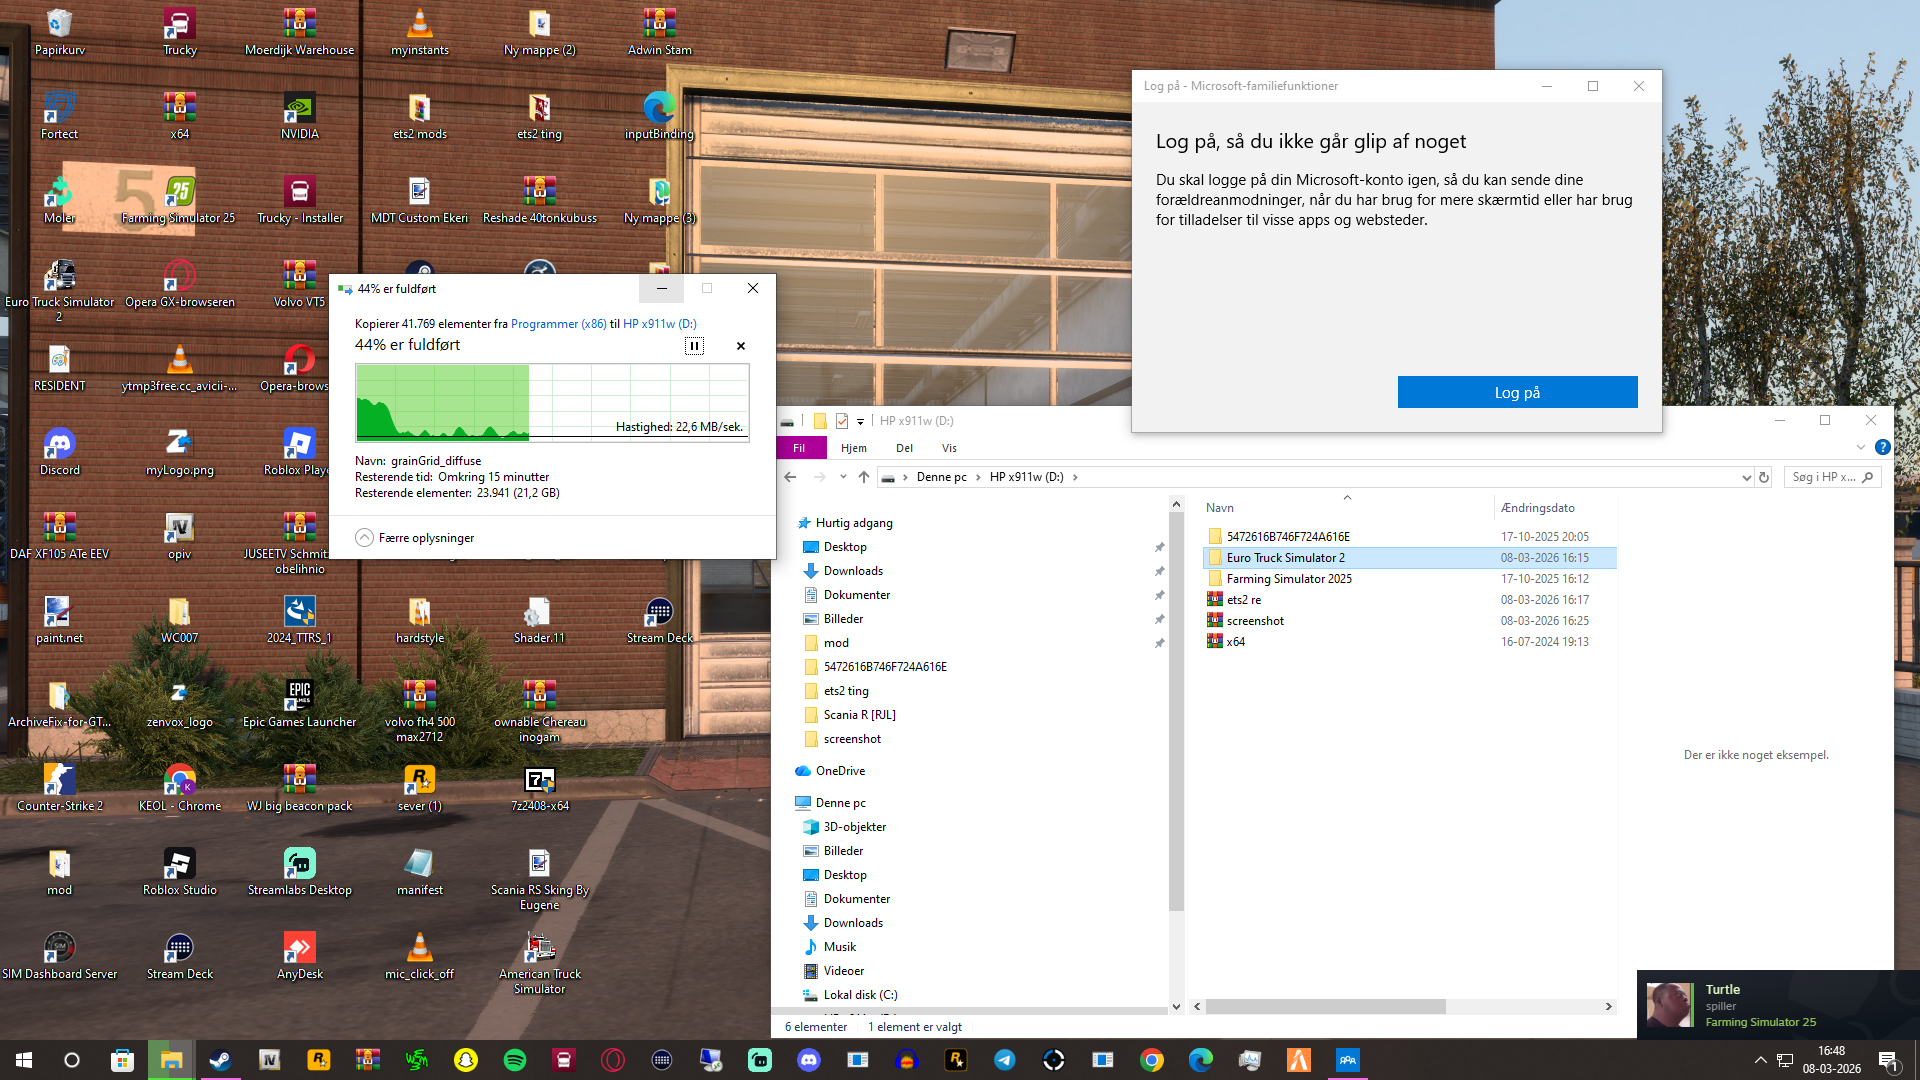Image resolution: width=1920 pixels, height=1080 pixels.
Task: Expand the address bar history dropdown
Action: [x=1746, y=477]
